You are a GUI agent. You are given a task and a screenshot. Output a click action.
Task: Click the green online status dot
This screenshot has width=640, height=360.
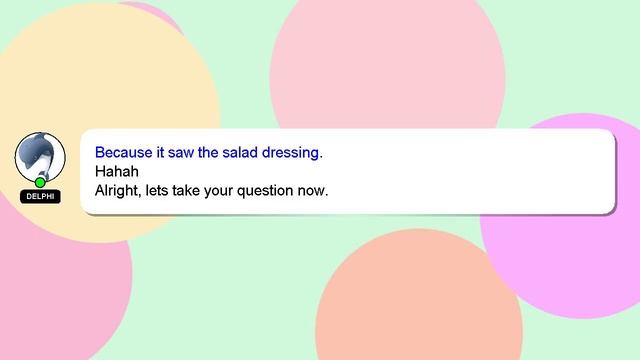[40, 182]
